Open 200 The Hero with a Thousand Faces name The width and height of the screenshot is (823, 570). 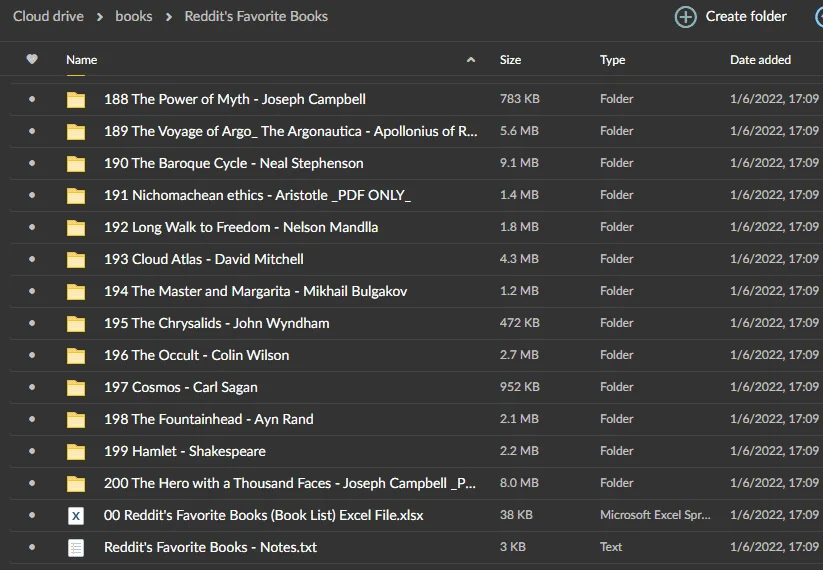[x=290, y=483]
